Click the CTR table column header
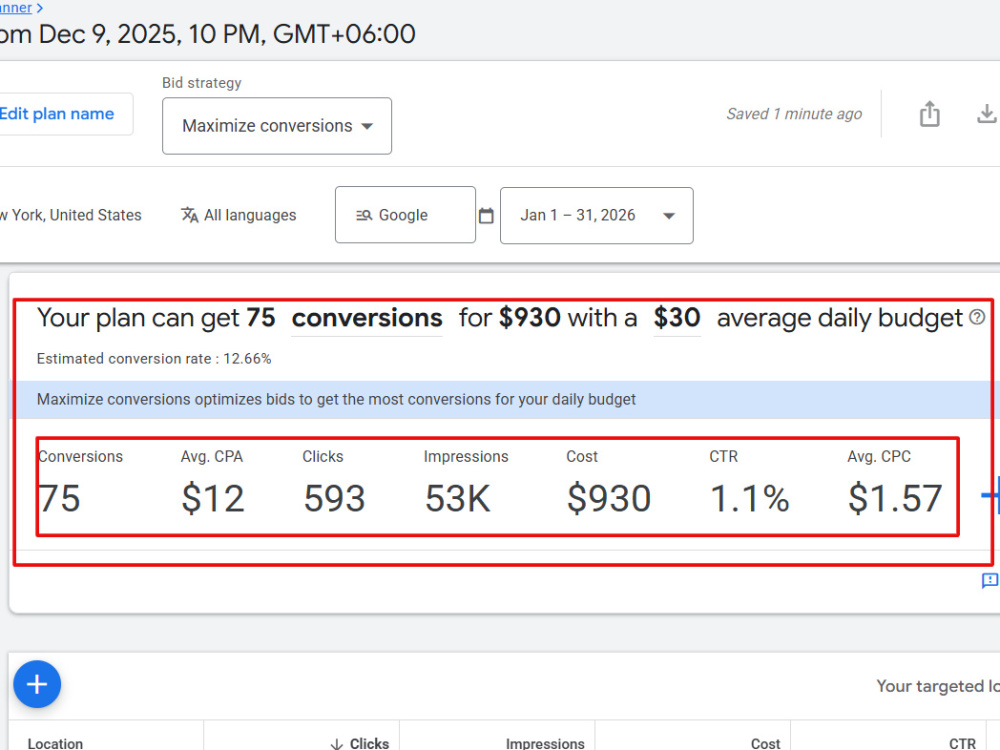 (x=962, y=743)
